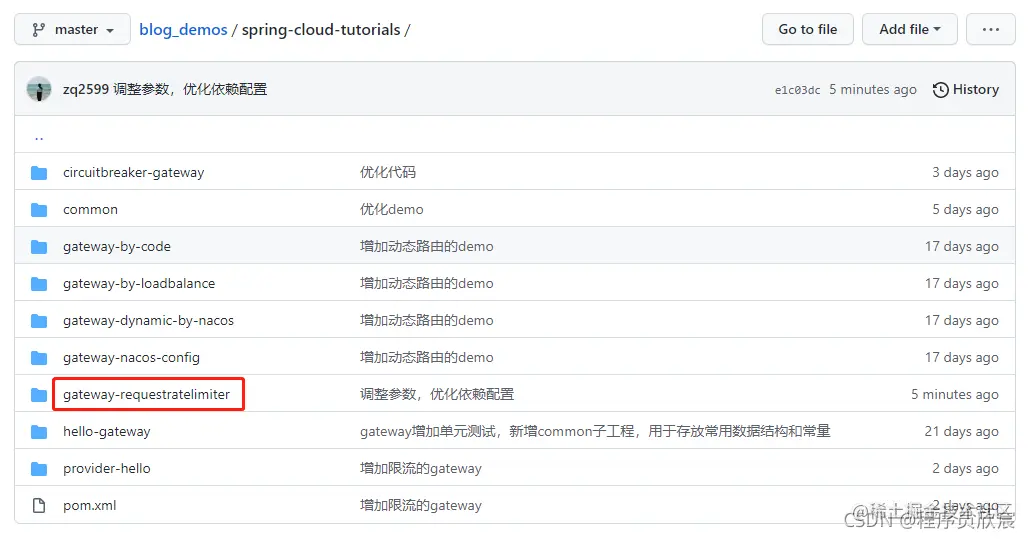Open the common folder
This screenshot has width=1030, height=539.
point(91,209)
